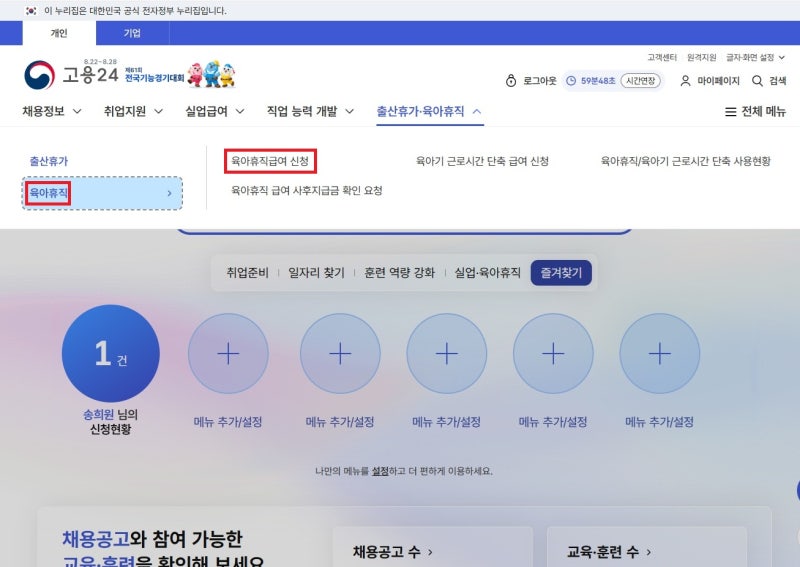Select 취업준비 category tab
Image resolution: width=800 pixels, height=567 pixels.
pyautogui.click(x=247, y=273)
